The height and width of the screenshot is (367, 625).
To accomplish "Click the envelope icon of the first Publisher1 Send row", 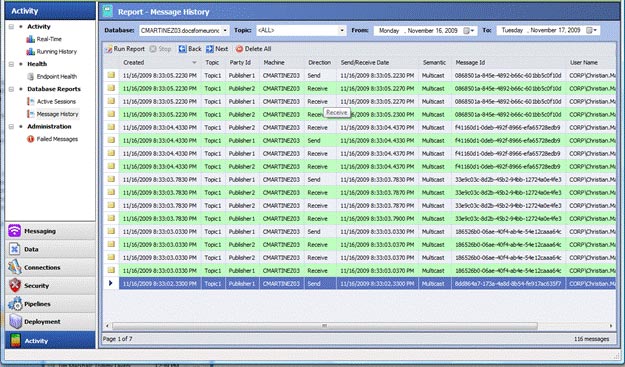I will pyautogui.click(x=111, y=75).
